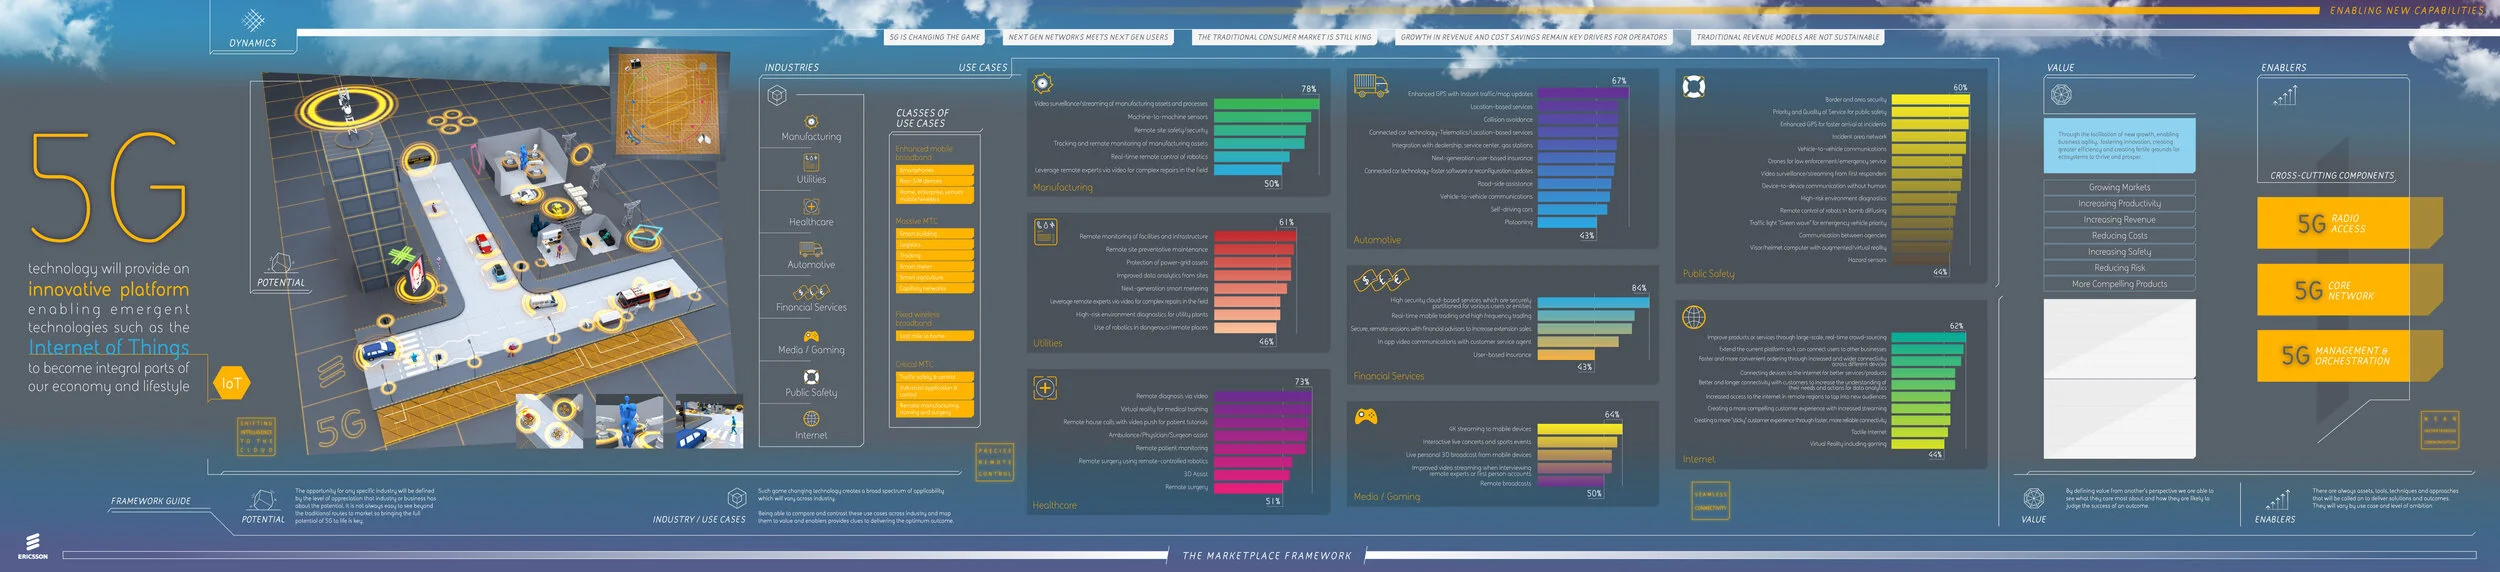Select the Reducing Risk value row
This screenshot has height=572, width=2500.
click(2119, 267)
